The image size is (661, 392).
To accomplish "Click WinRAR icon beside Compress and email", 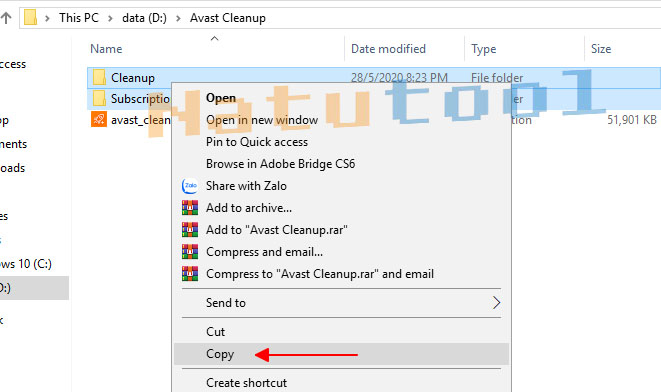I will pos(190,252).
